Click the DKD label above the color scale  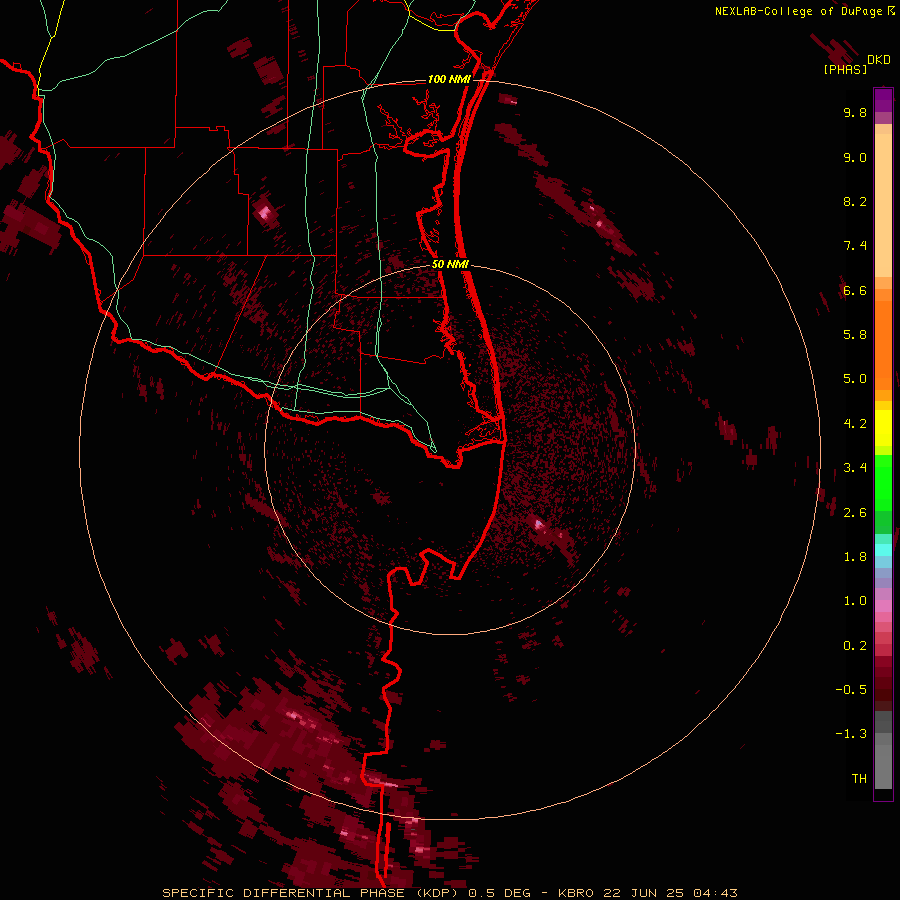click(x=878, y=60)
